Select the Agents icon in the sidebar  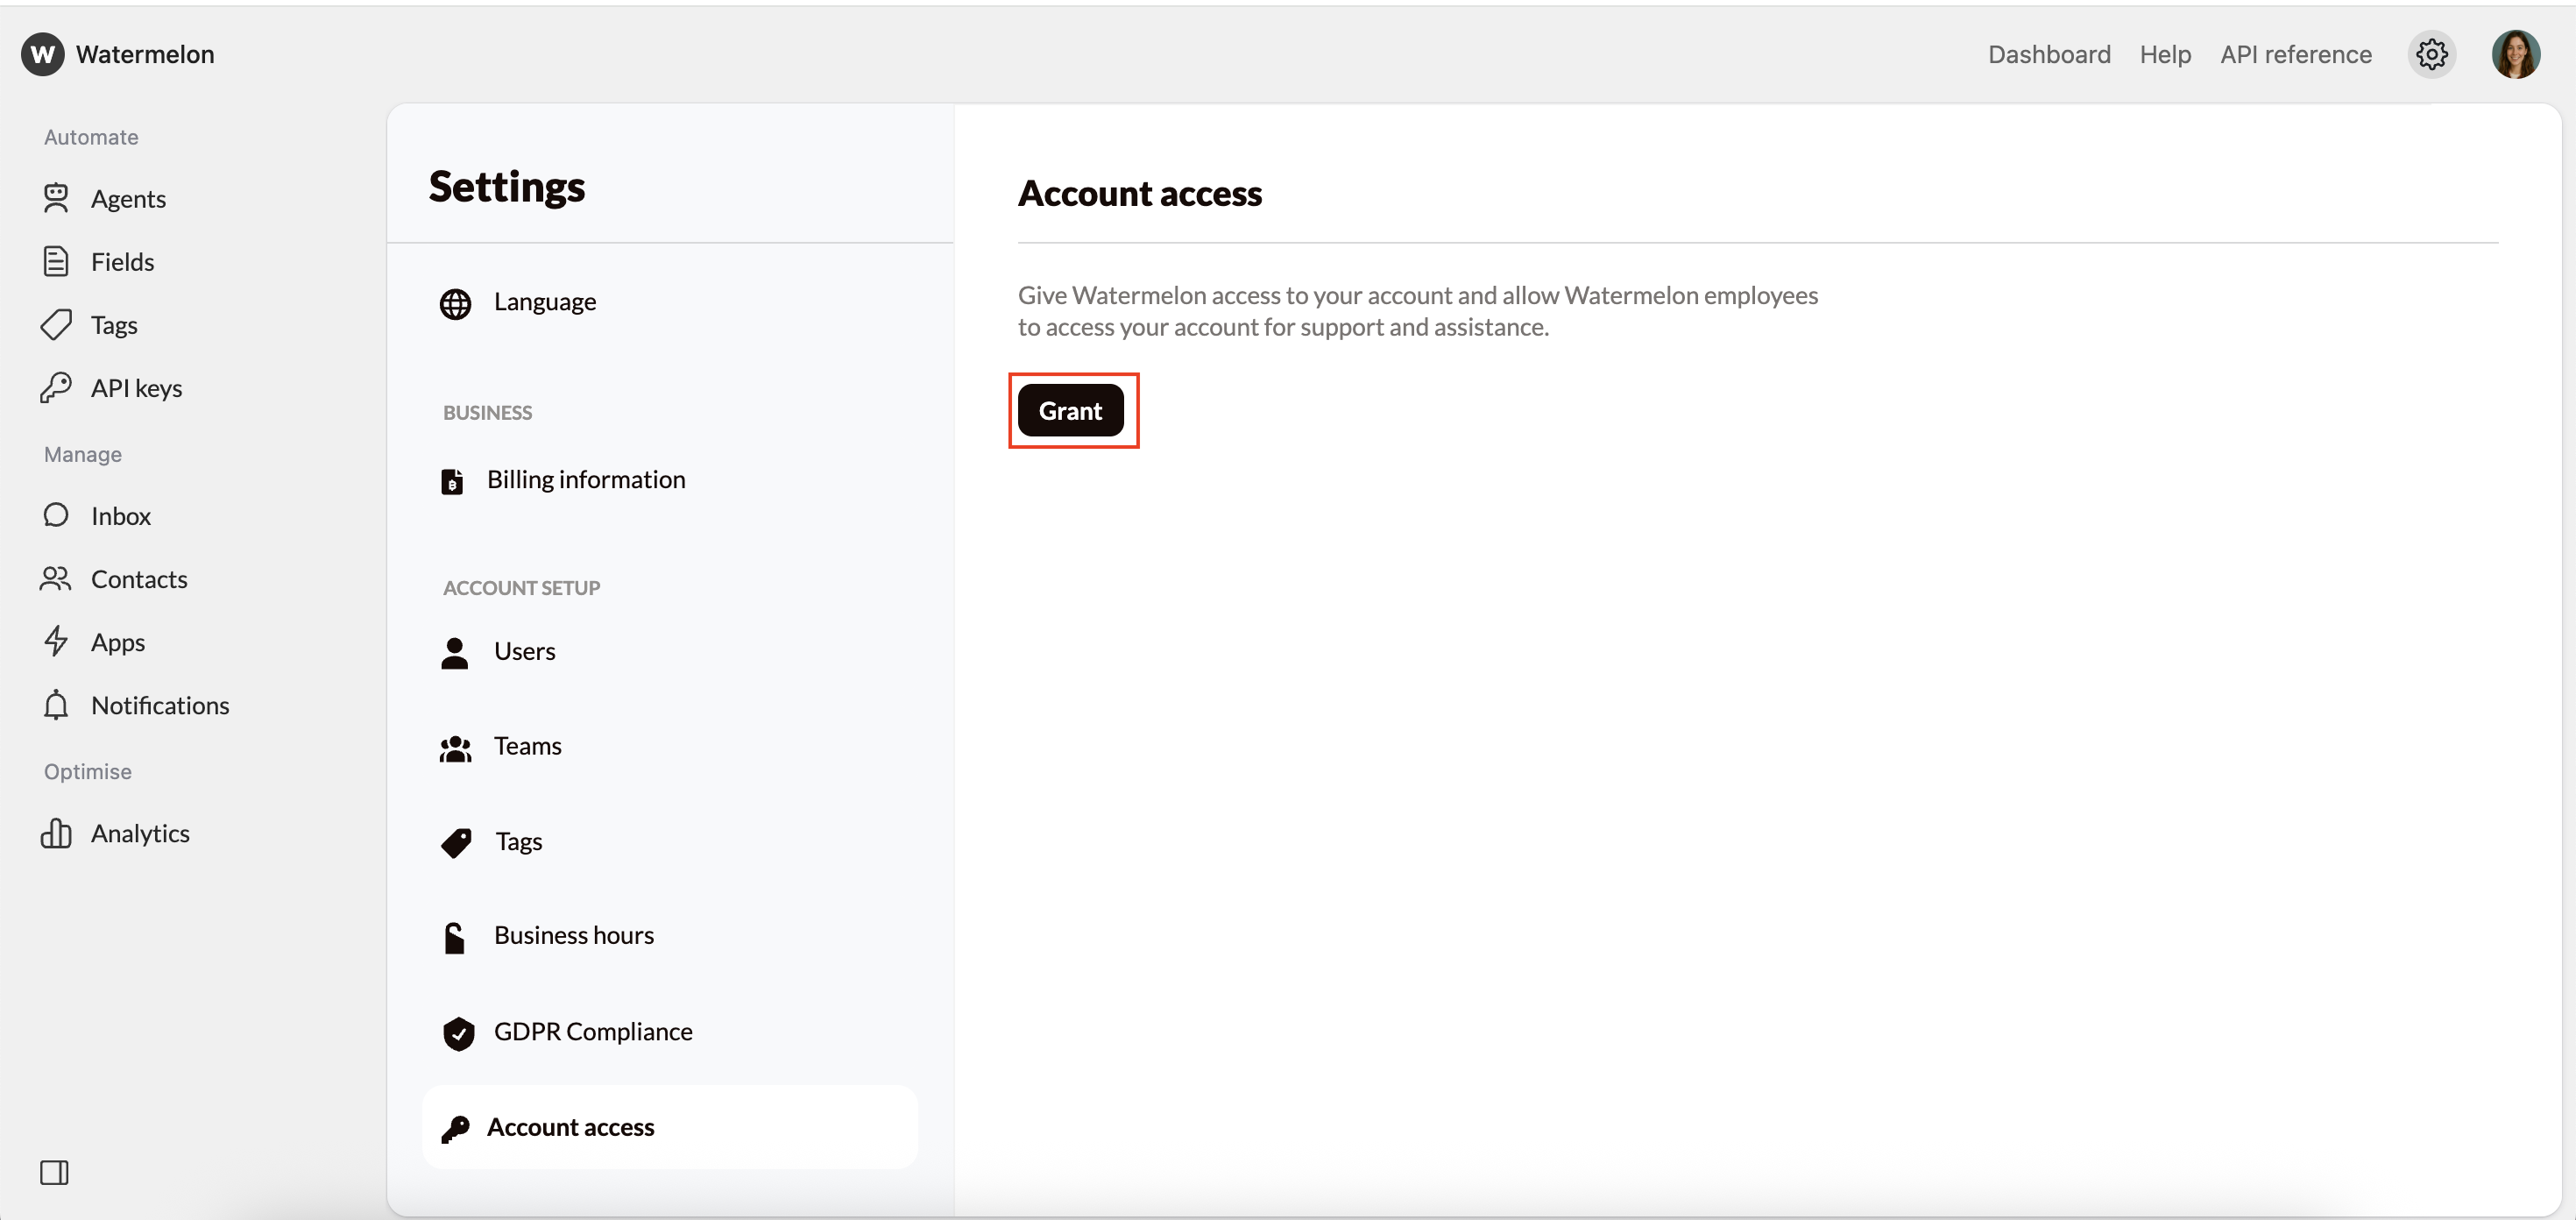[57, 198]
